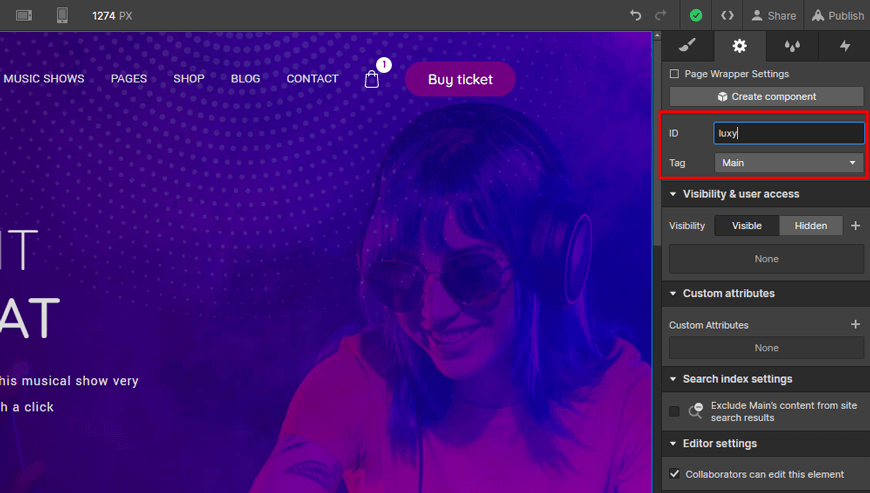
Task: Add a custom attribute with plus
Action: 856,324
